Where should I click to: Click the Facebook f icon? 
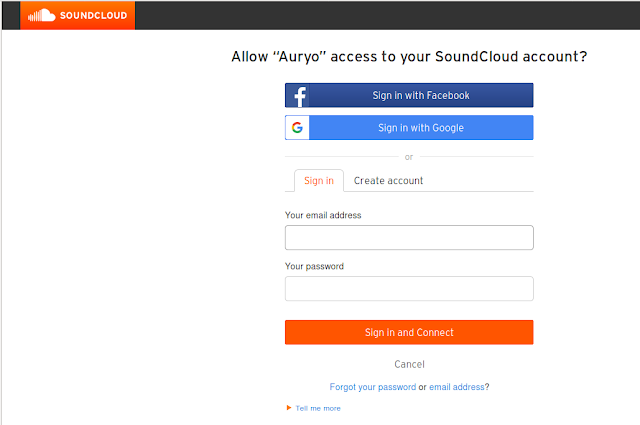(x=300, y=96)
